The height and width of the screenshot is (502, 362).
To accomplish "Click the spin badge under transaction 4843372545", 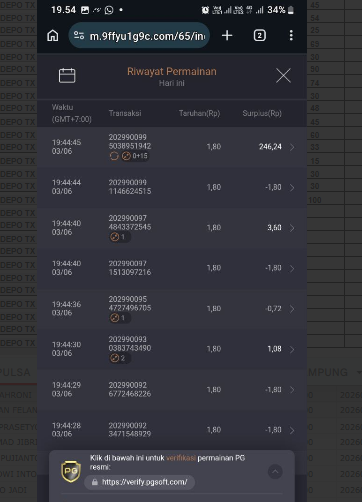I will pos(119,237).
